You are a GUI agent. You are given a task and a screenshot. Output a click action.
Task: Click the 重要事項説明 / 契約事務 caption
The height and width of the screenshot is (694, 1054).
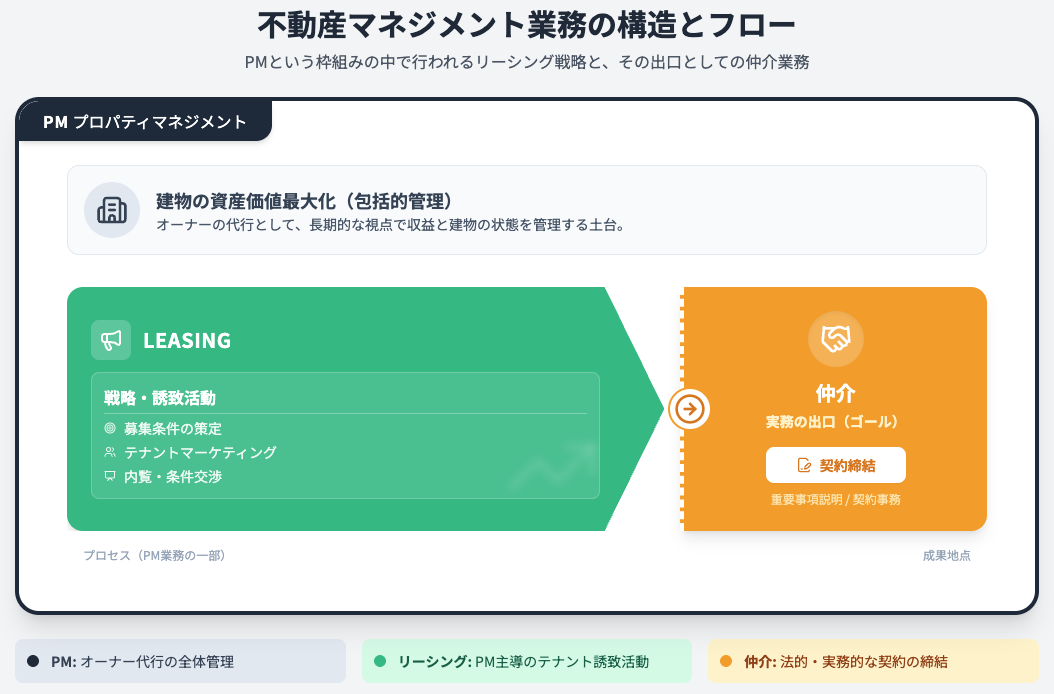tap(835, 499)
